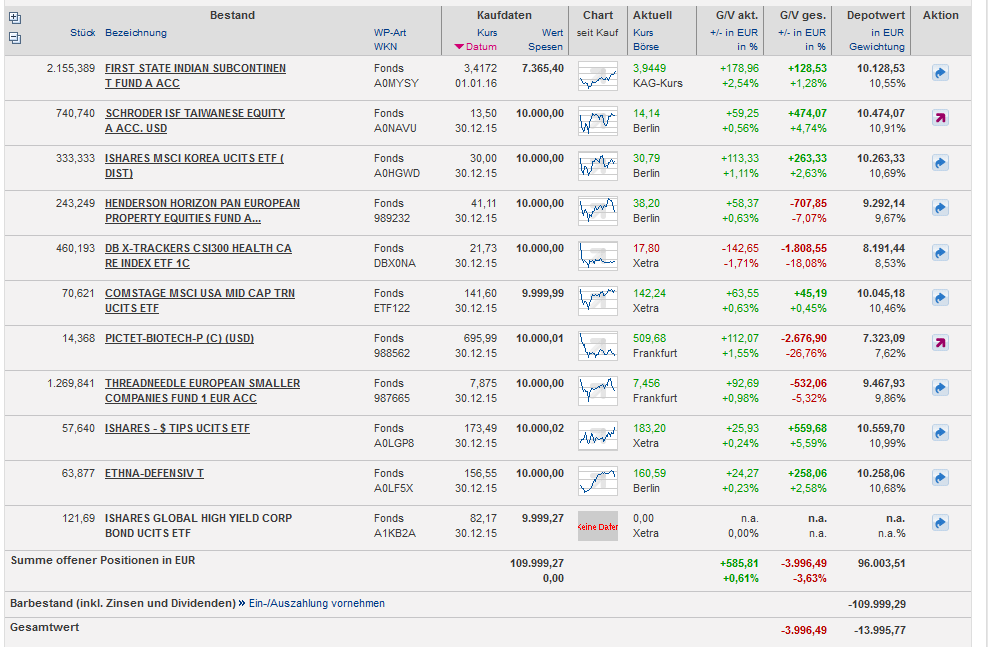Open the chart thumbnail for iShares $ TIPS

598,435
